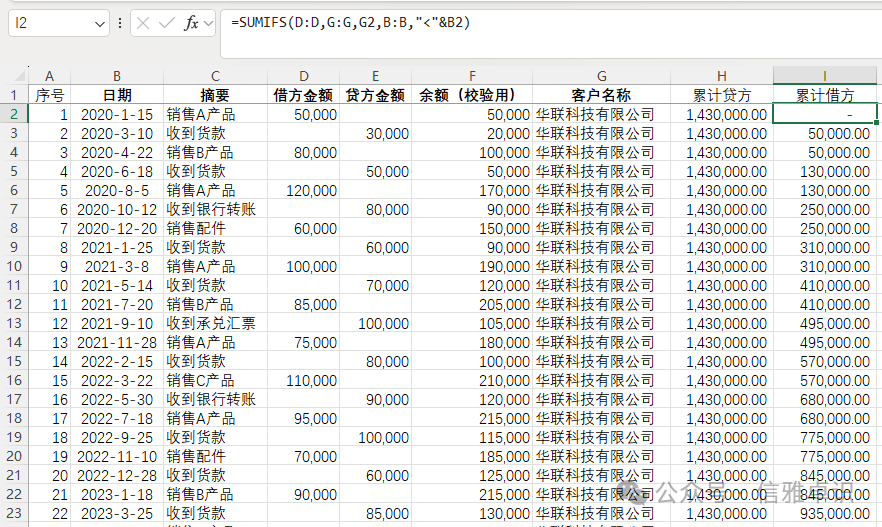The image size is (882, 527).
Task: Click the 余额（校验用） header cell
Action: click(472, 95)
